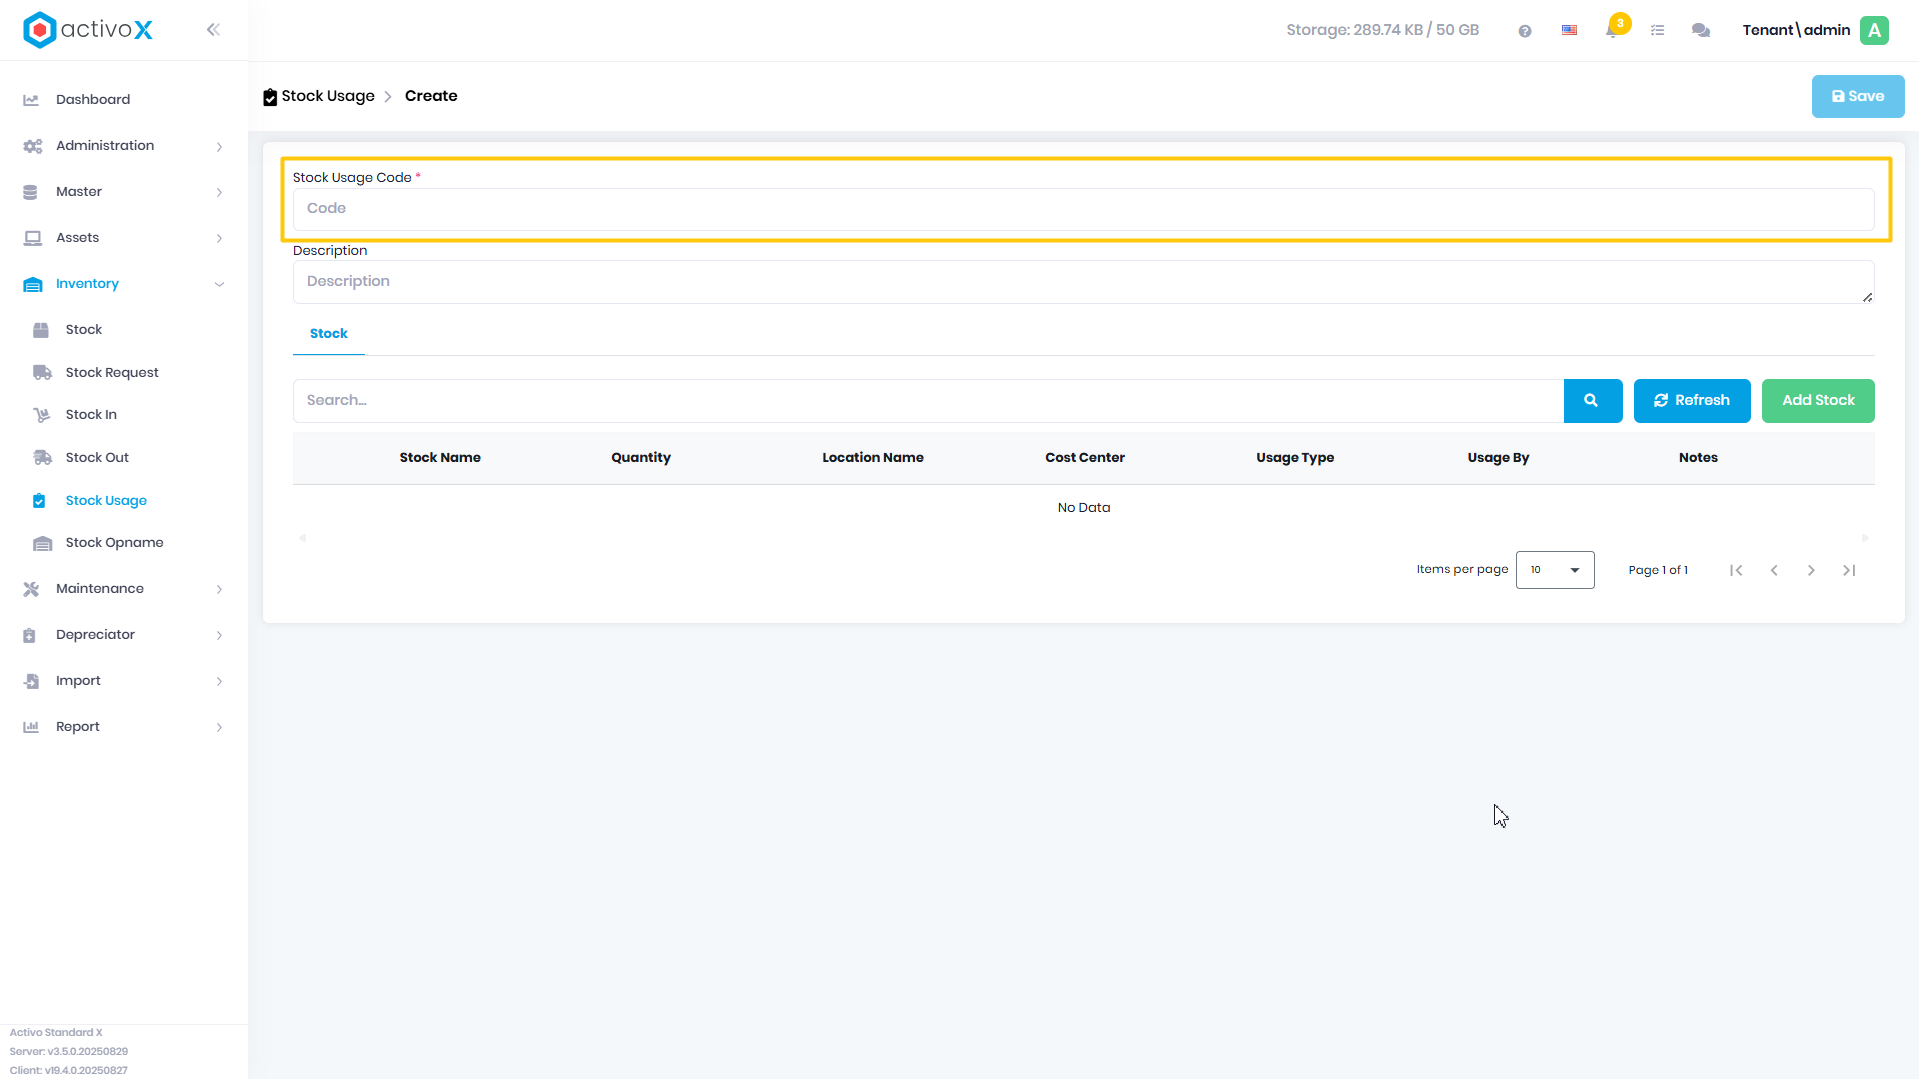
Task: Go to Stock Request menu item
Action: coord(112,373)
